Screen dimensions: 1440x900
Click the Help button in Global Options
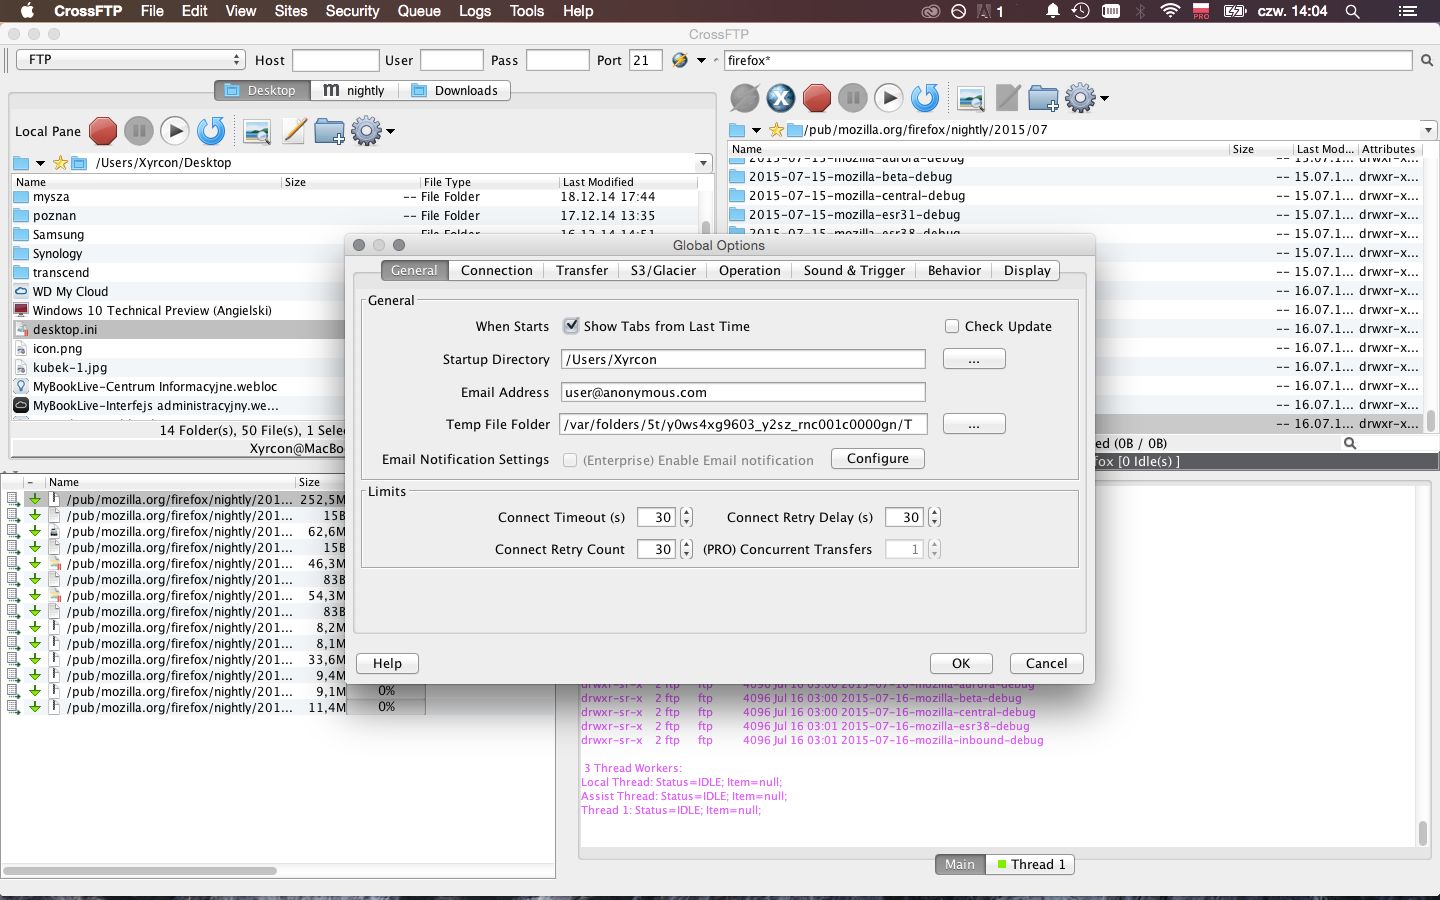pyautogui.click(x=387, y=663)
